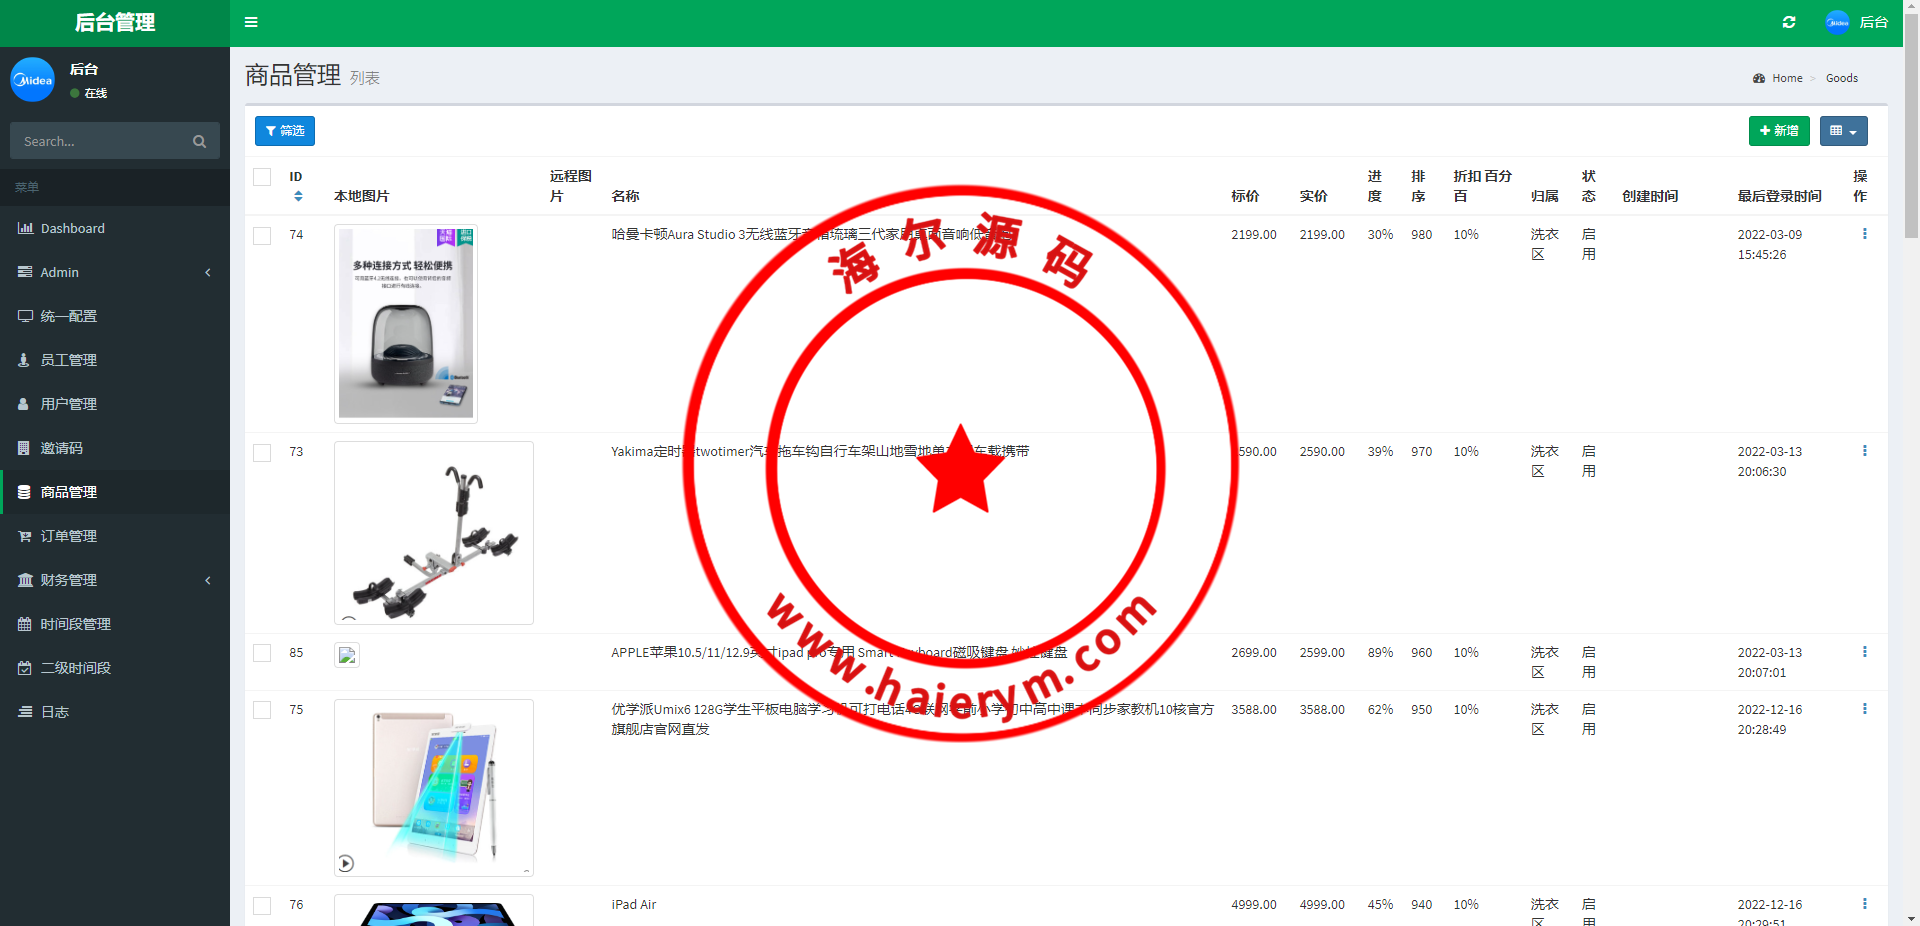
Task: Open the Umix6 tablet thumbnail
Action: pyautogui.click(x=434, y=788)
